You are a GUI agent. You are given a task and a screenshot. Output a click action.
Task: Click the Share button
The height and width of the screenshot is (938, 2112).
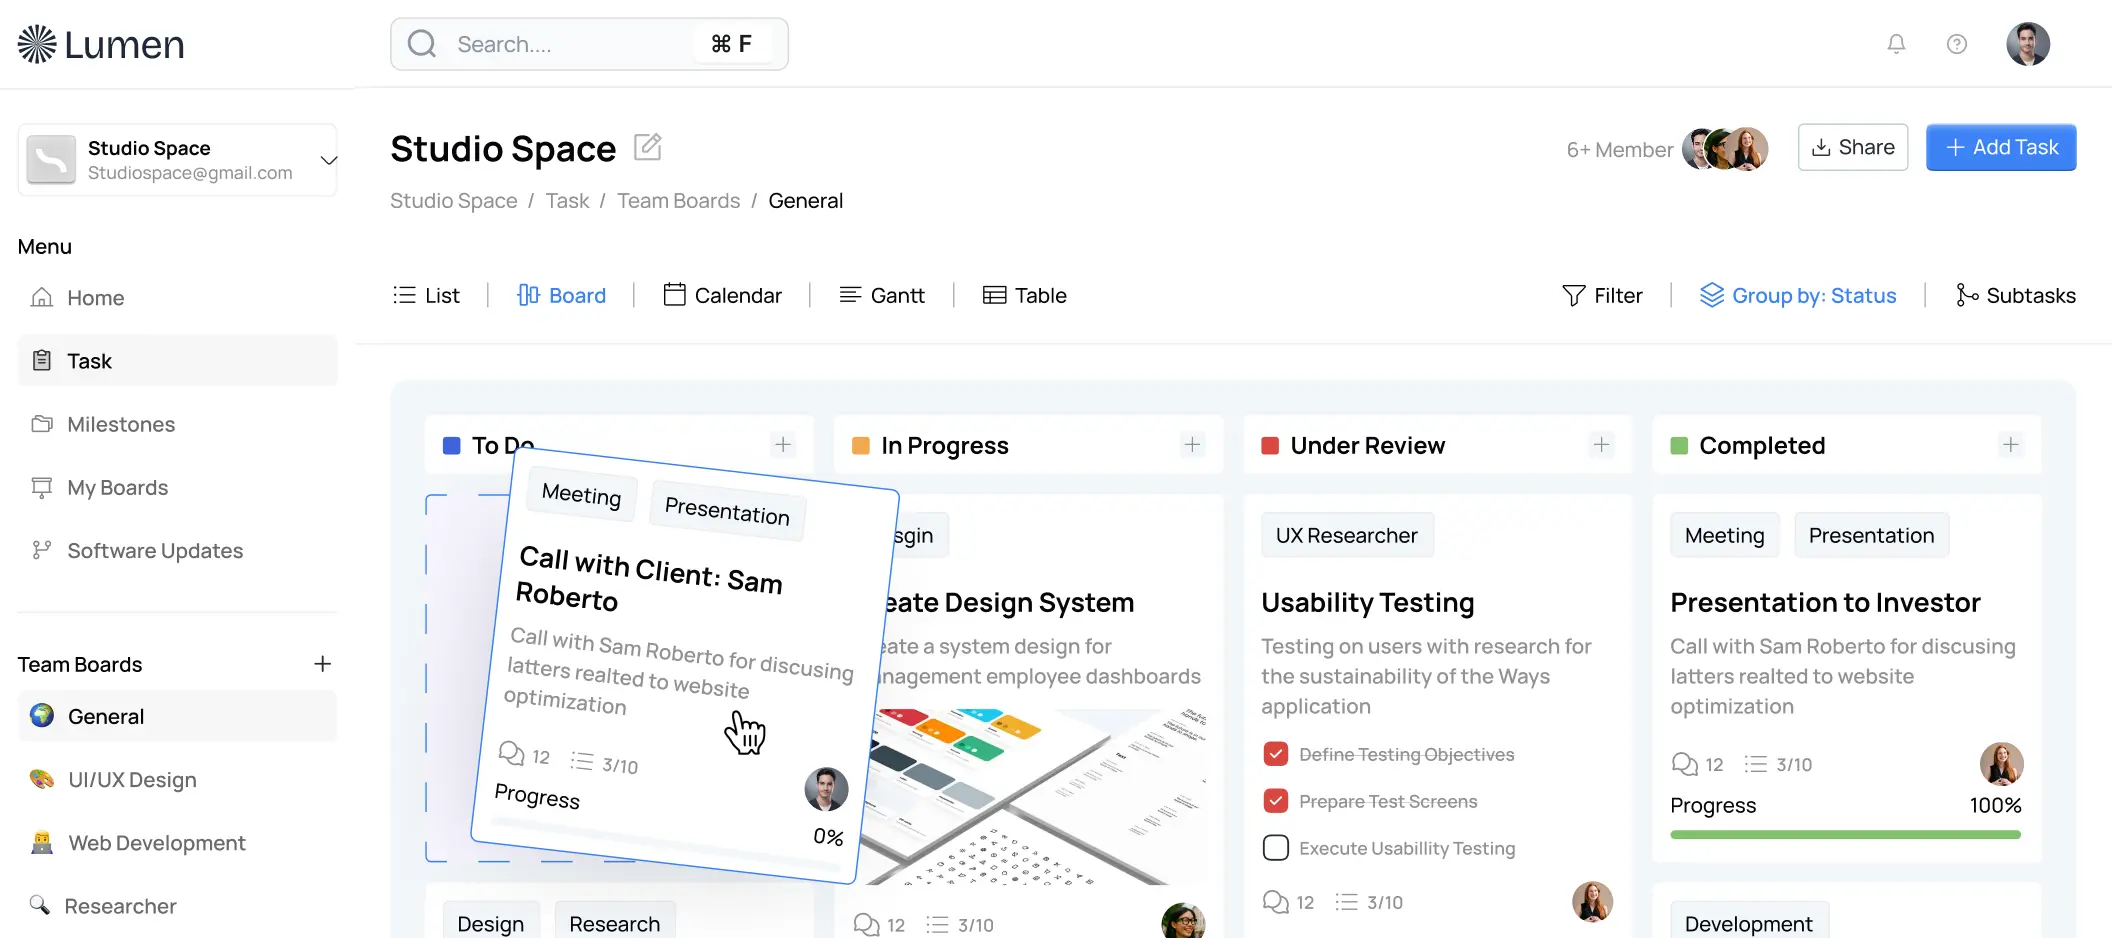[1852, 147]
